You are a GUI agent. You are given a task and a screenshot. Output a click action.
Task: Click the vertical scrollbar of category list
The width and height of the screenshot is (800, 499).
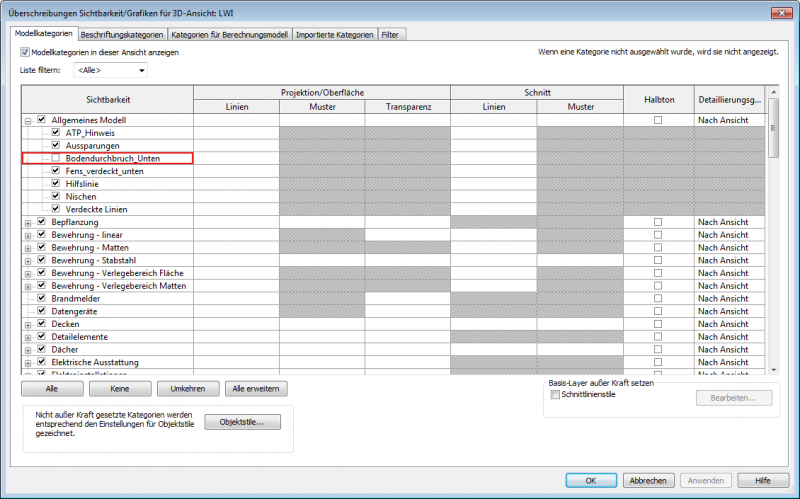772,250
